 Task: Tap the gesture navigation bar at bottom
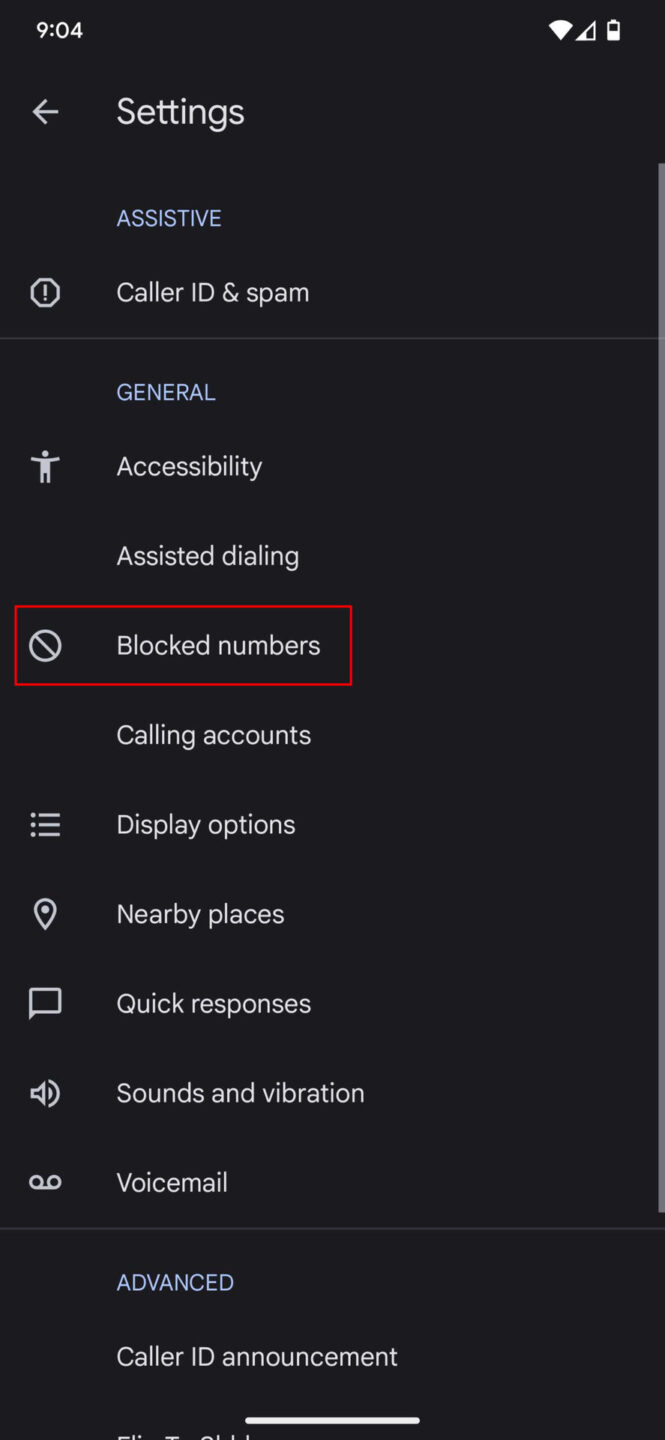click(x=332, y=1420)
